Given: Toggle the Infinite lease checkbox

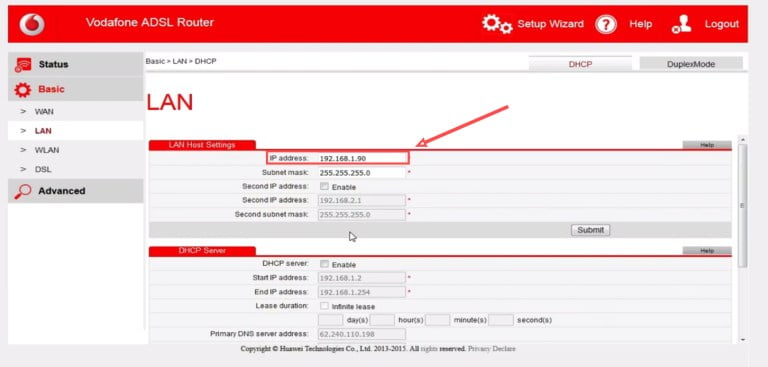Looking at the screenshot, I should pyautogui.click(x=324, y=306).
